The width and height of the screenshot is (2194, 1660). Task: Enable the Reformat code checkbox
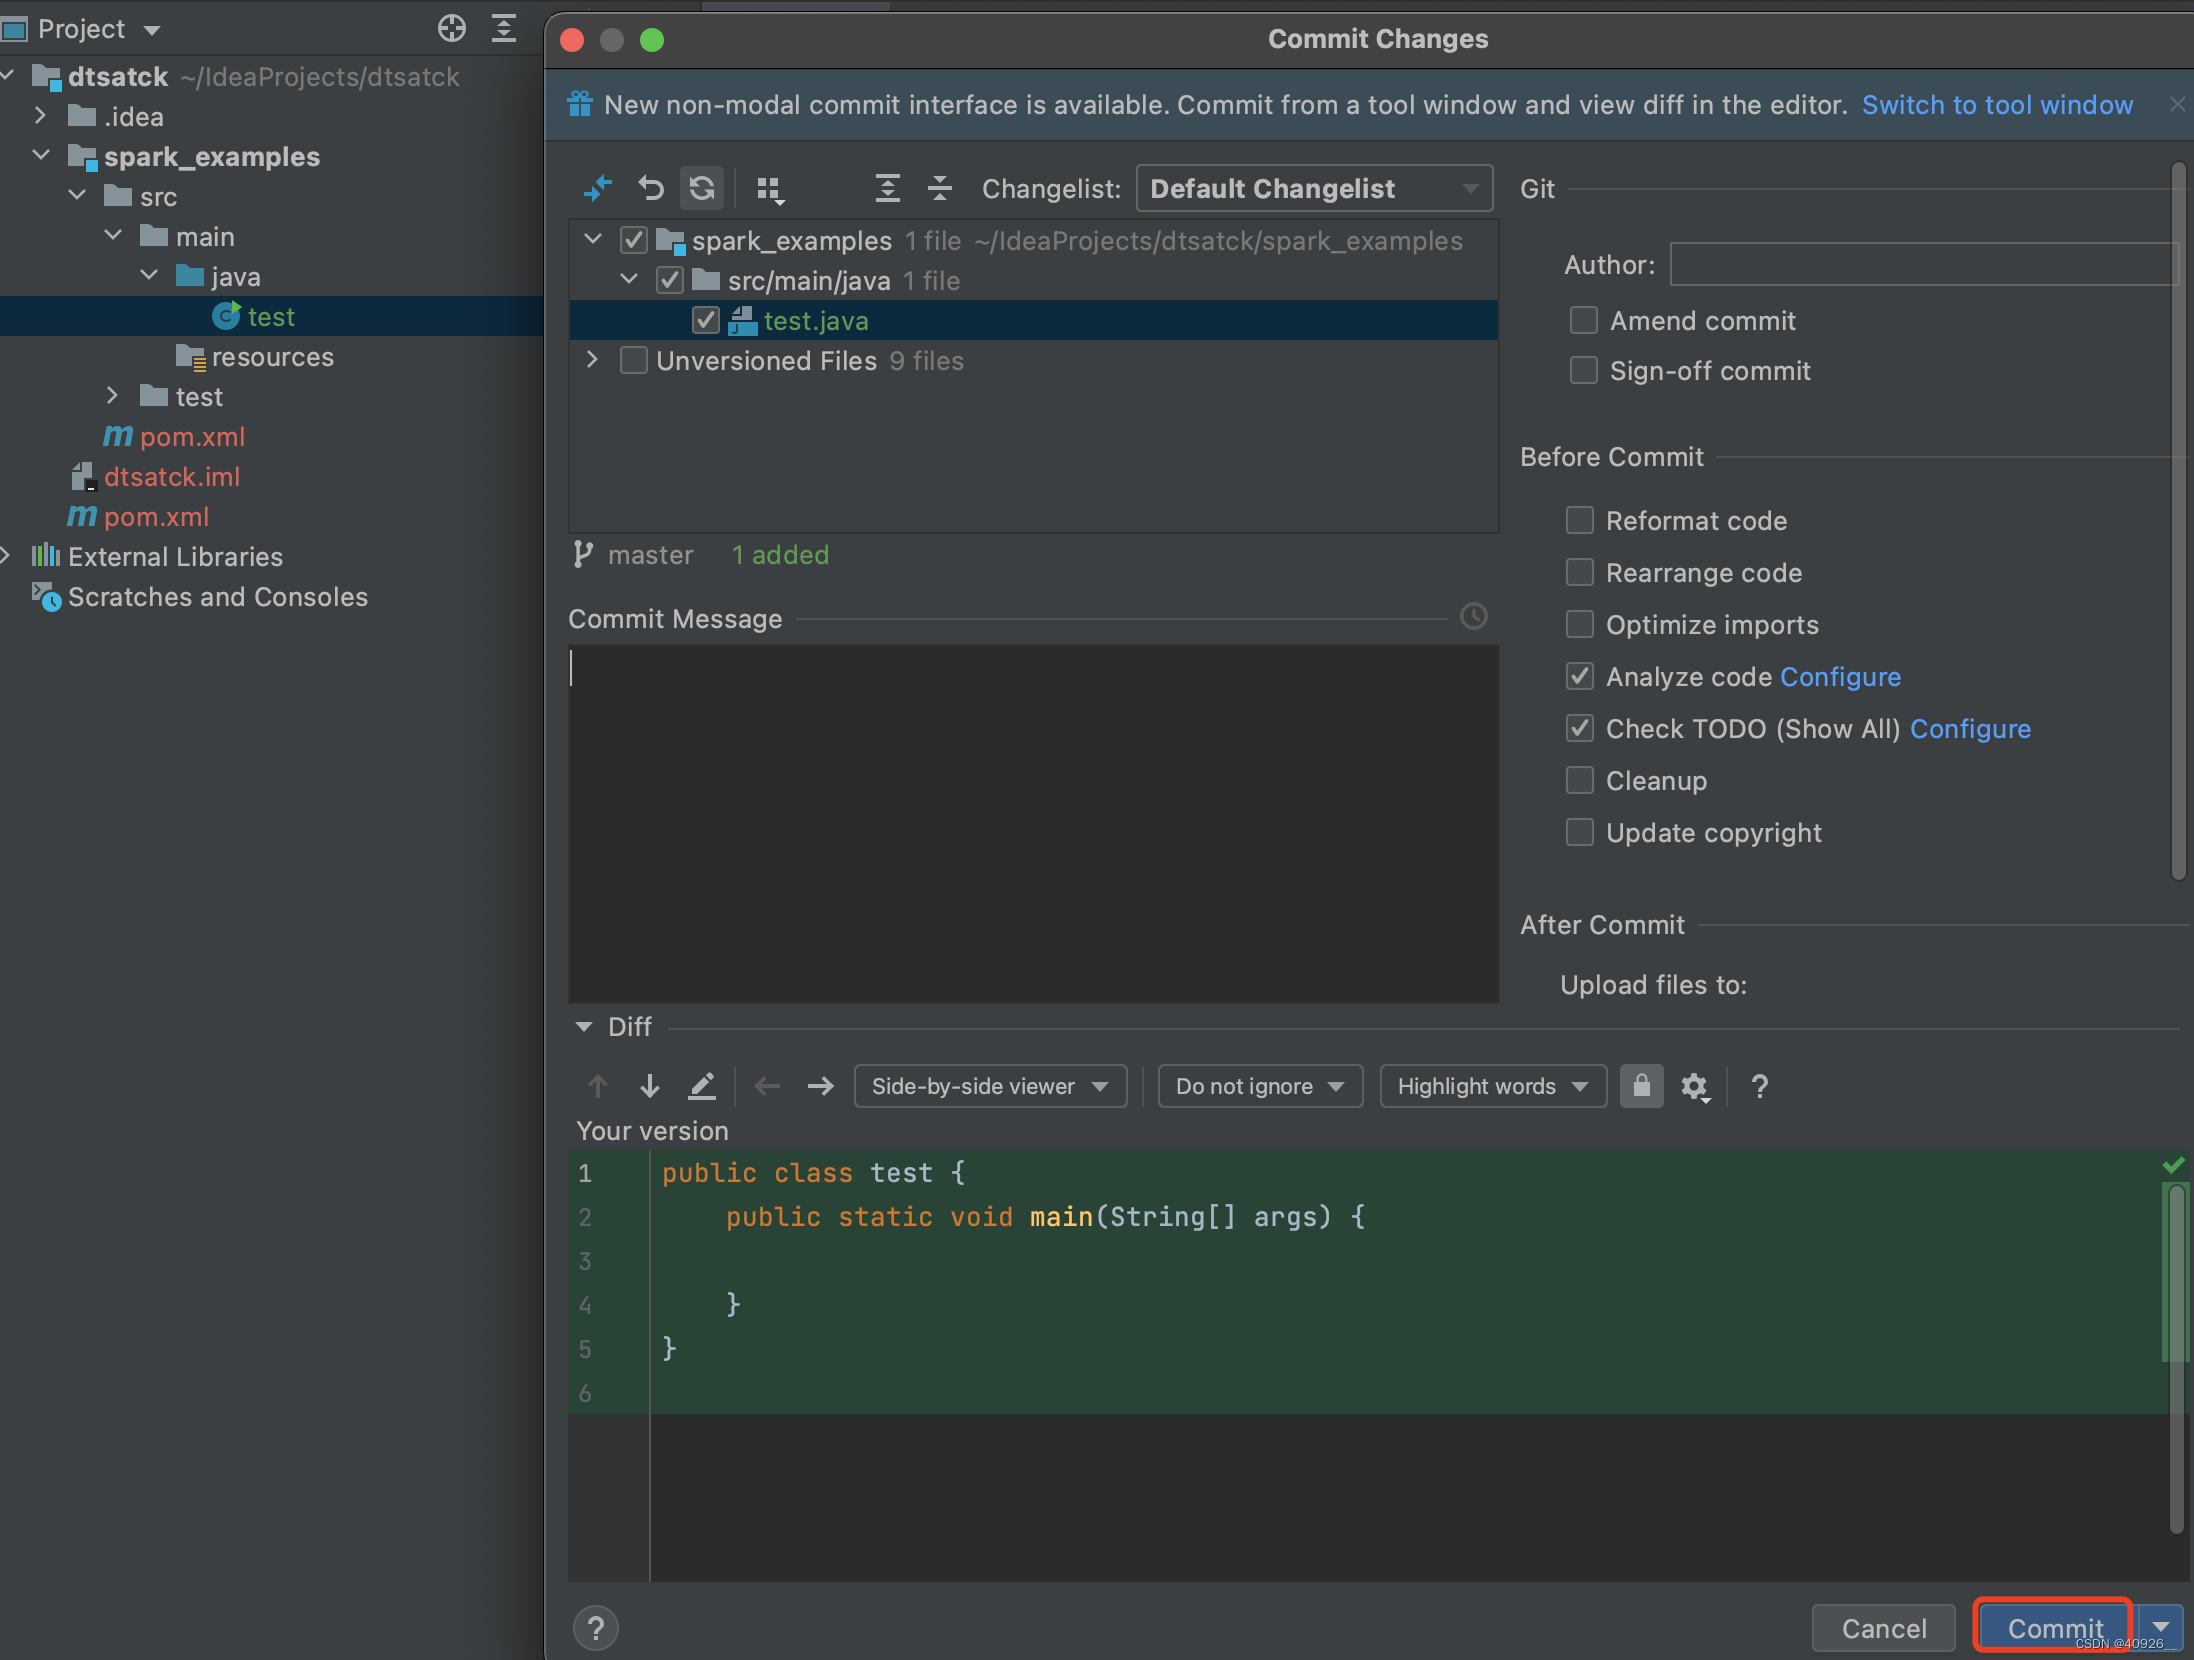[x=1580, y=520]
